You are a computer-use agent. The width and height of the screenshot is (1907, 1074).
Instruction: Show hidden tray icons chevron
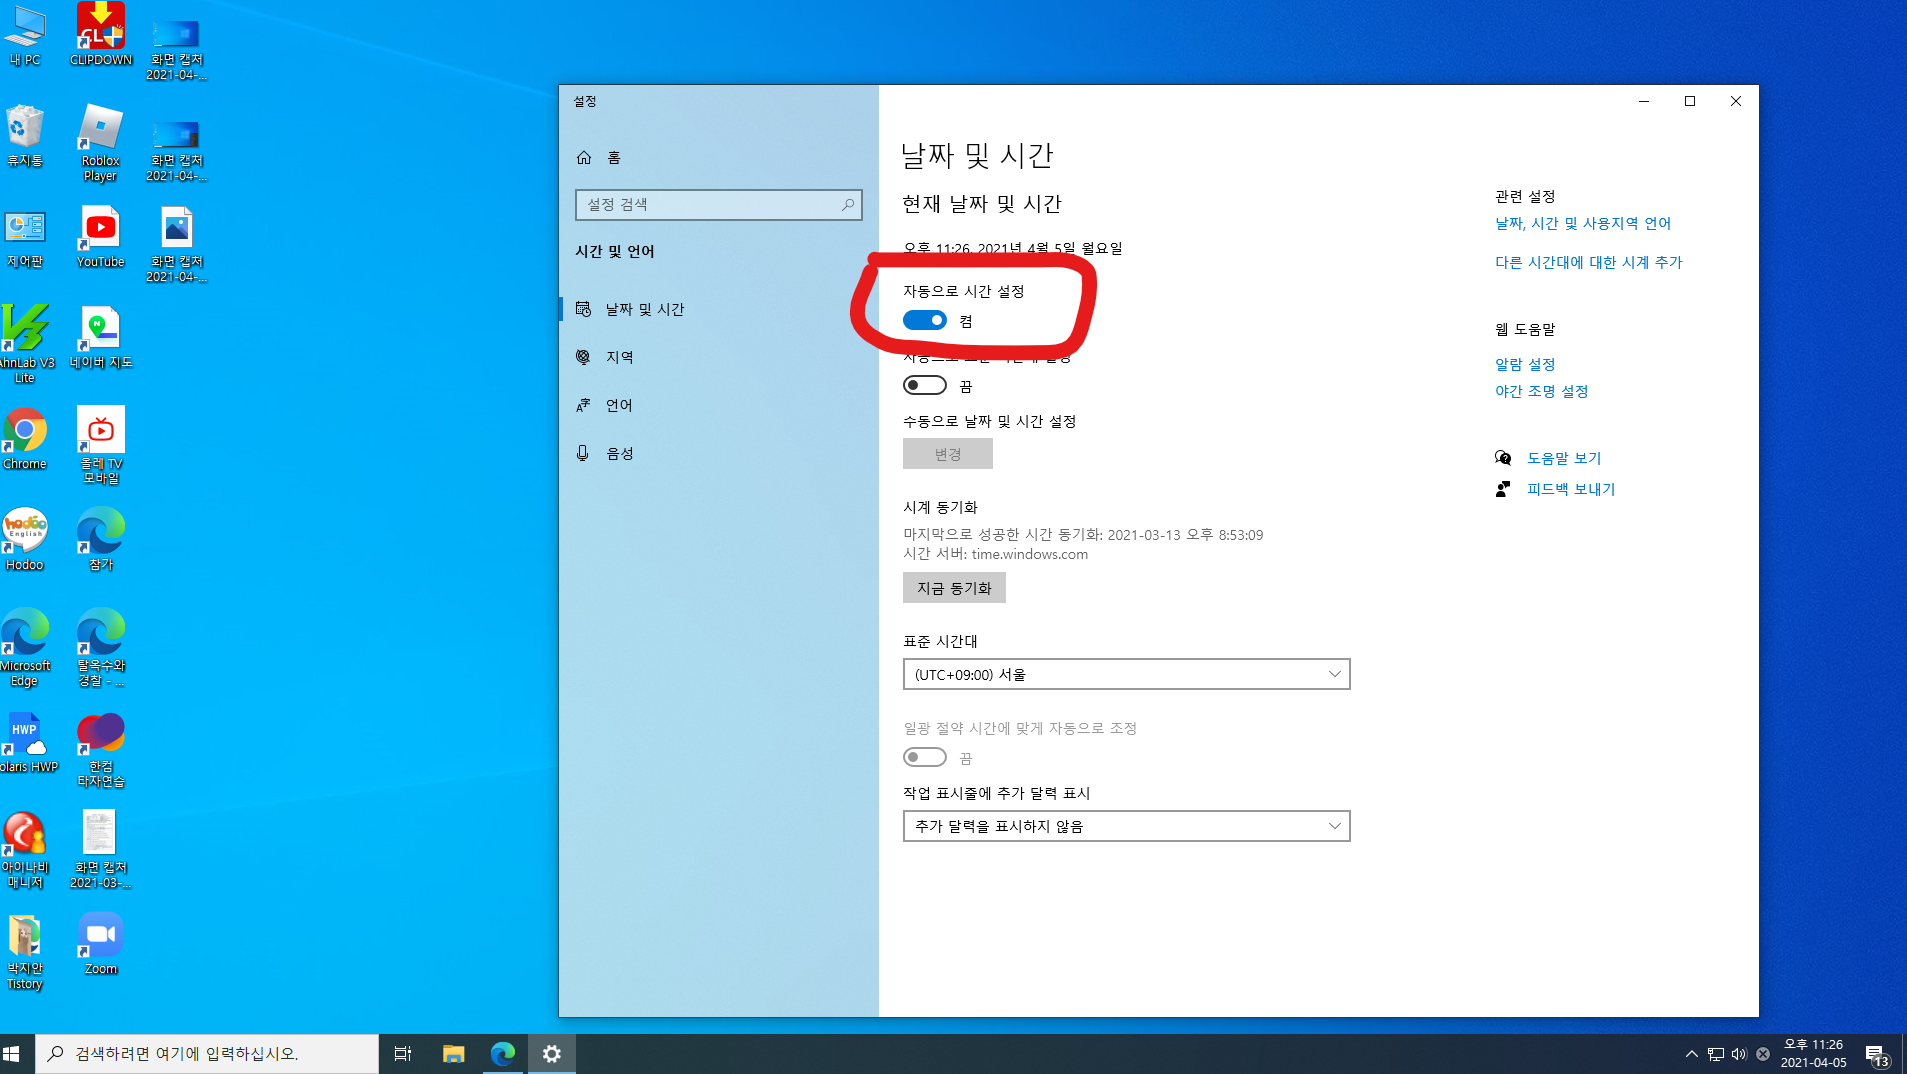[x=1691, y=1054]
